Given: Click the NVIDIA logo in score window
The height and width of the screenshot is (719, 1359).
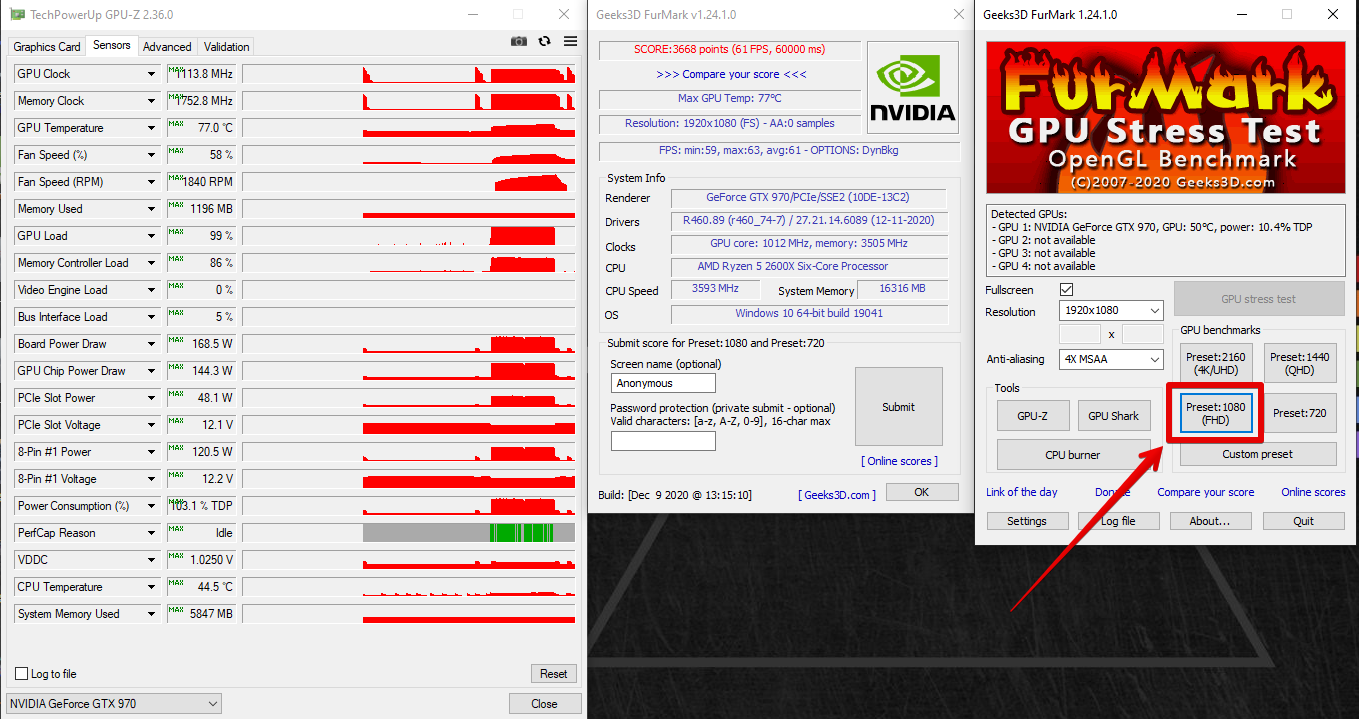Looking at the screenshot, I should 911,87.
